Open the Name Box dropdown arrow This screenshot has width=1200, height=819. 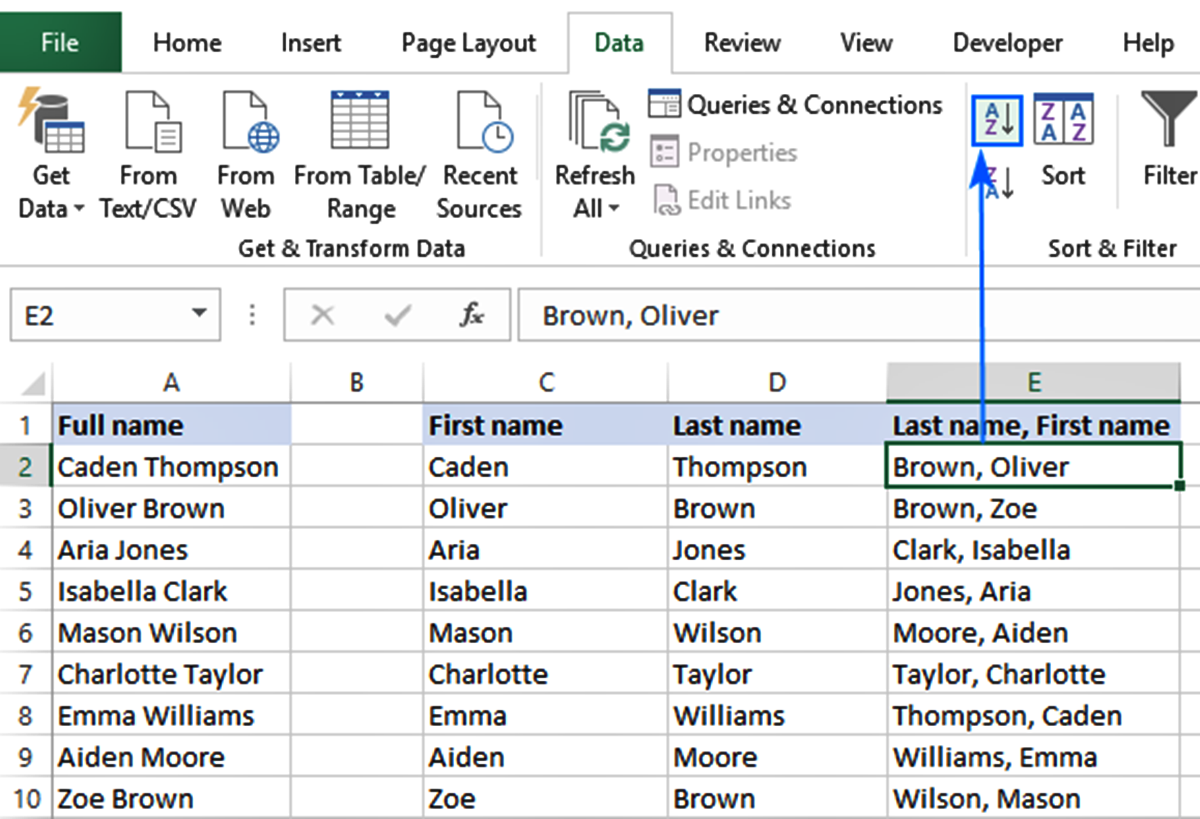click(x=198, y=316)
